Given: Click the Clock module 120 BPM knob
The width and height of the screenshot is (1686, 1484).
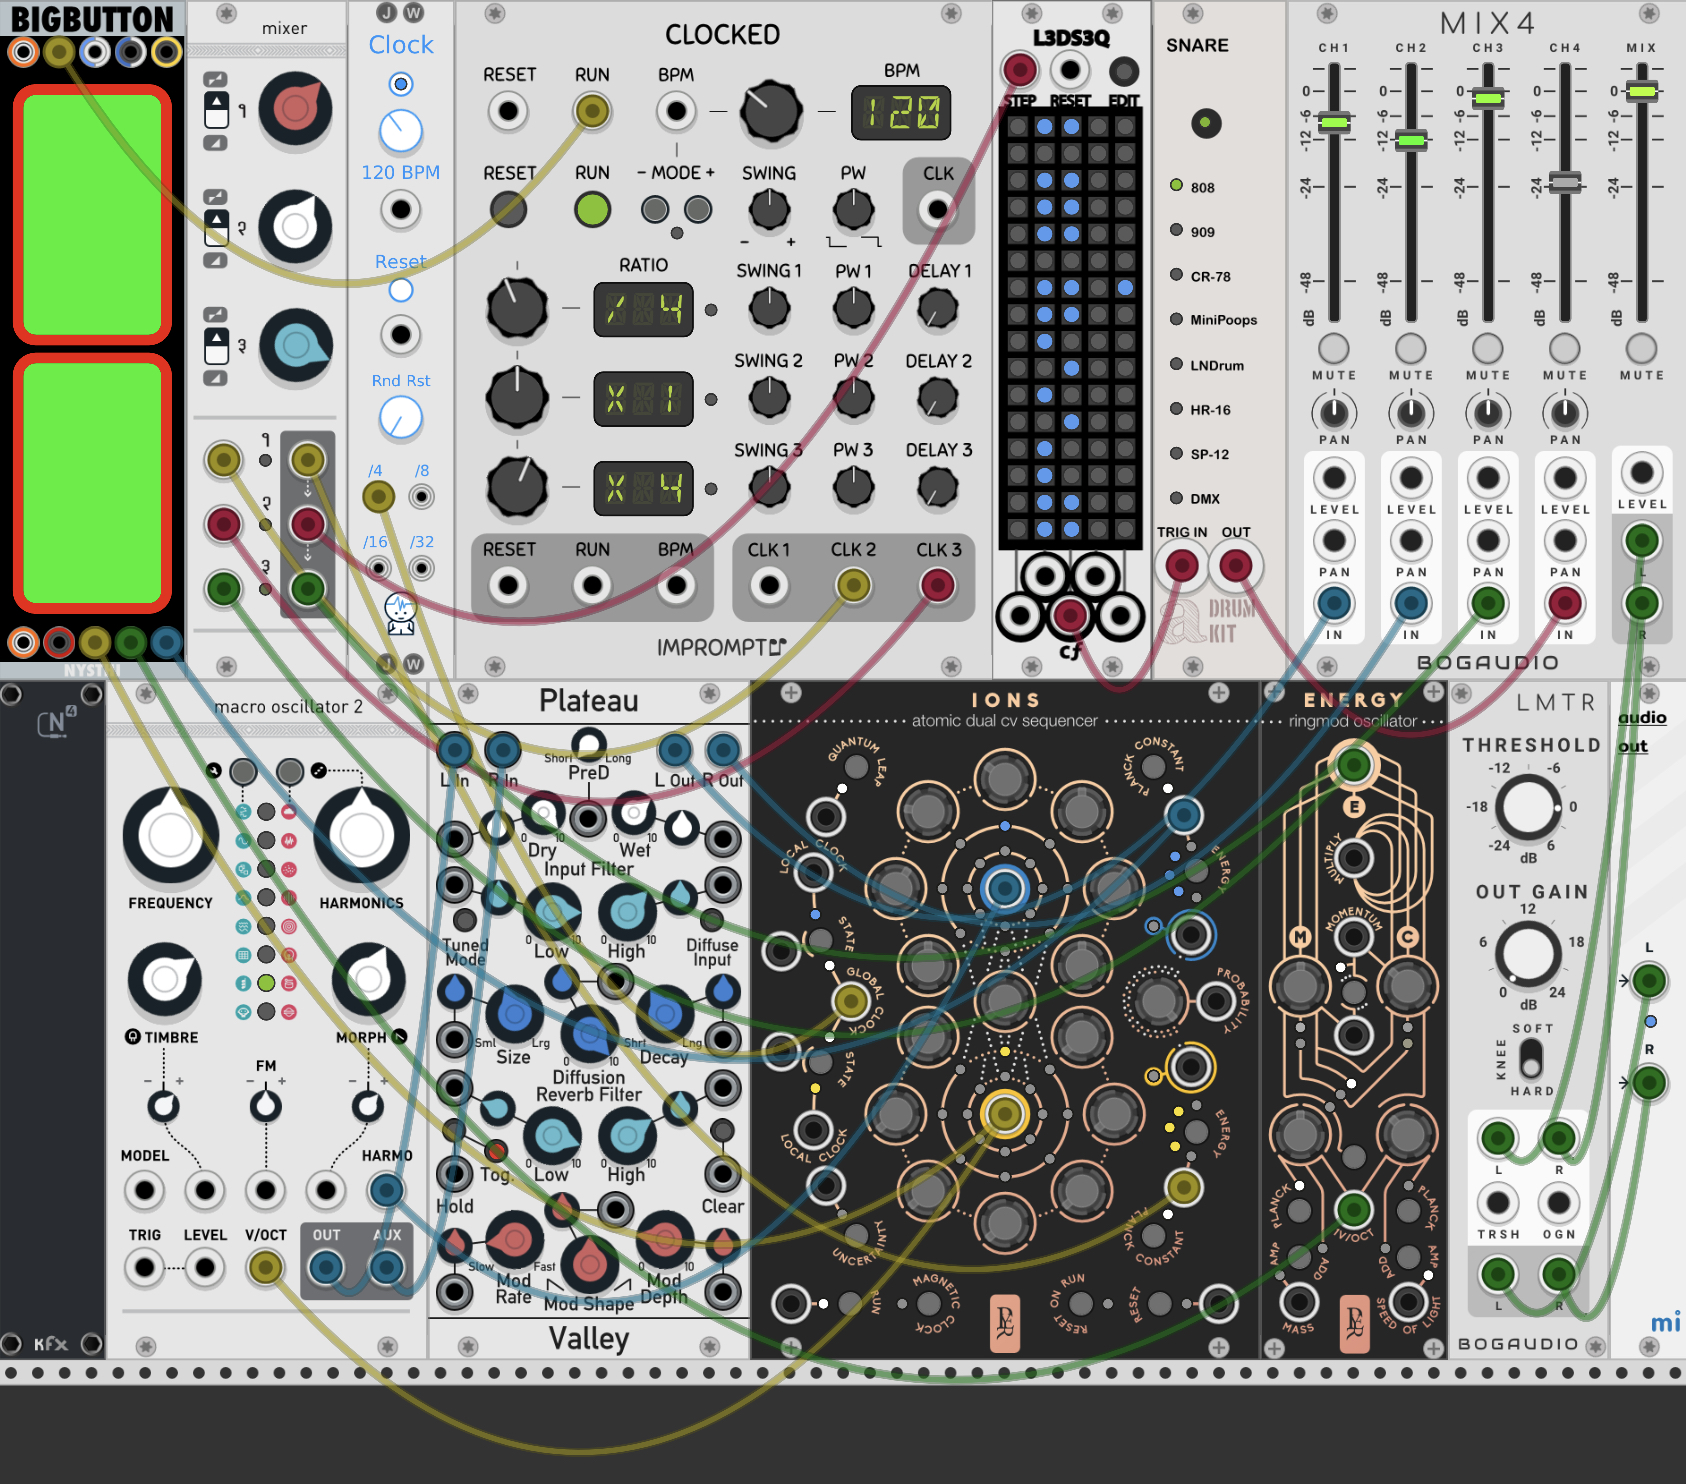Looking at the screenshot, I should [401, 131].
